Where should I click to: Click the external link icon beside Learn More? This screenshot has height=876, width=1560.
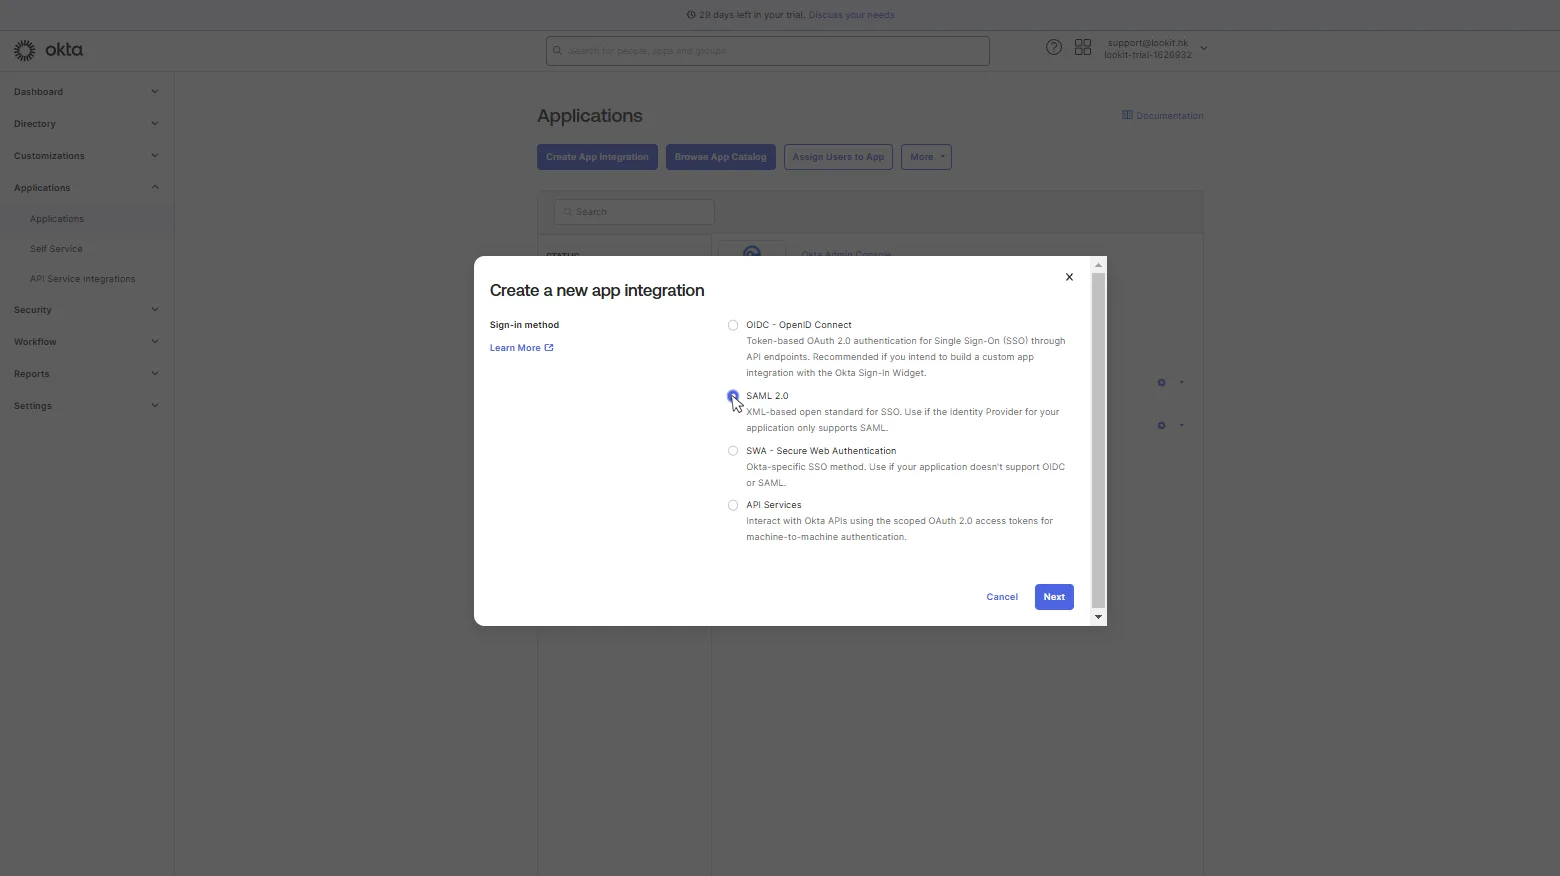tap(549, 348)
